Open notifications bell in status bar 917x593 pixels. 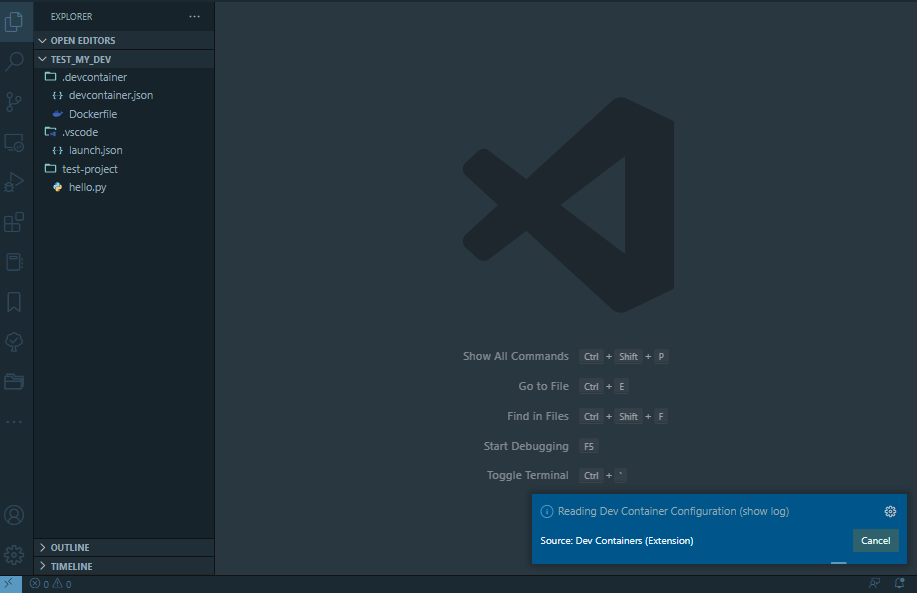(899, 583)
